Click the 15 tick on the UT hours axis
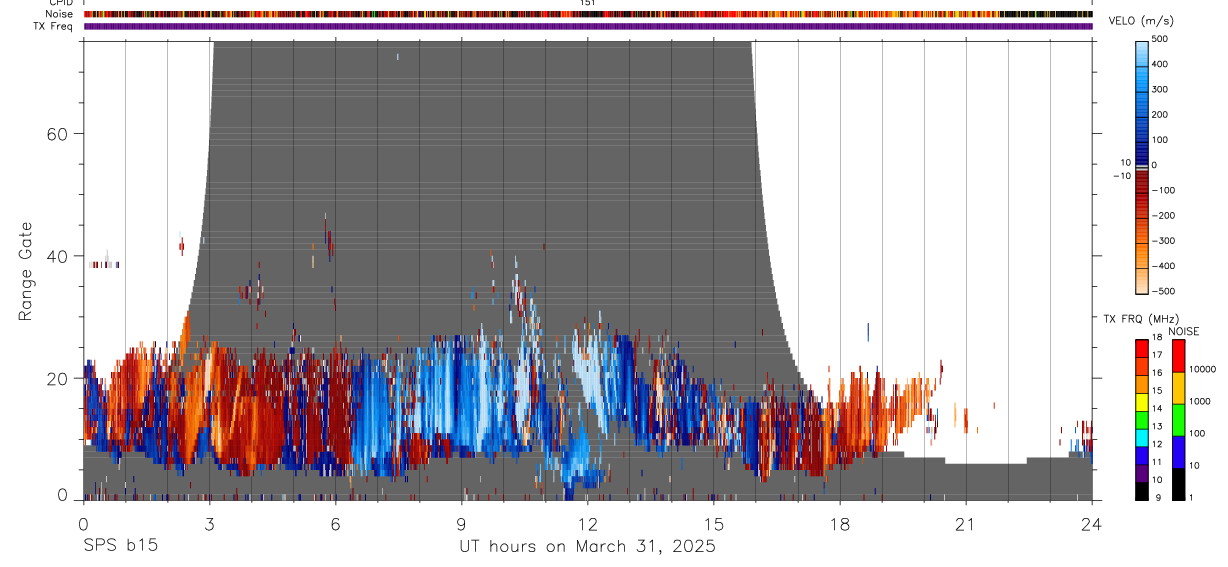Viewport: 1228px width, 567px height. click(x=713, y=524)
